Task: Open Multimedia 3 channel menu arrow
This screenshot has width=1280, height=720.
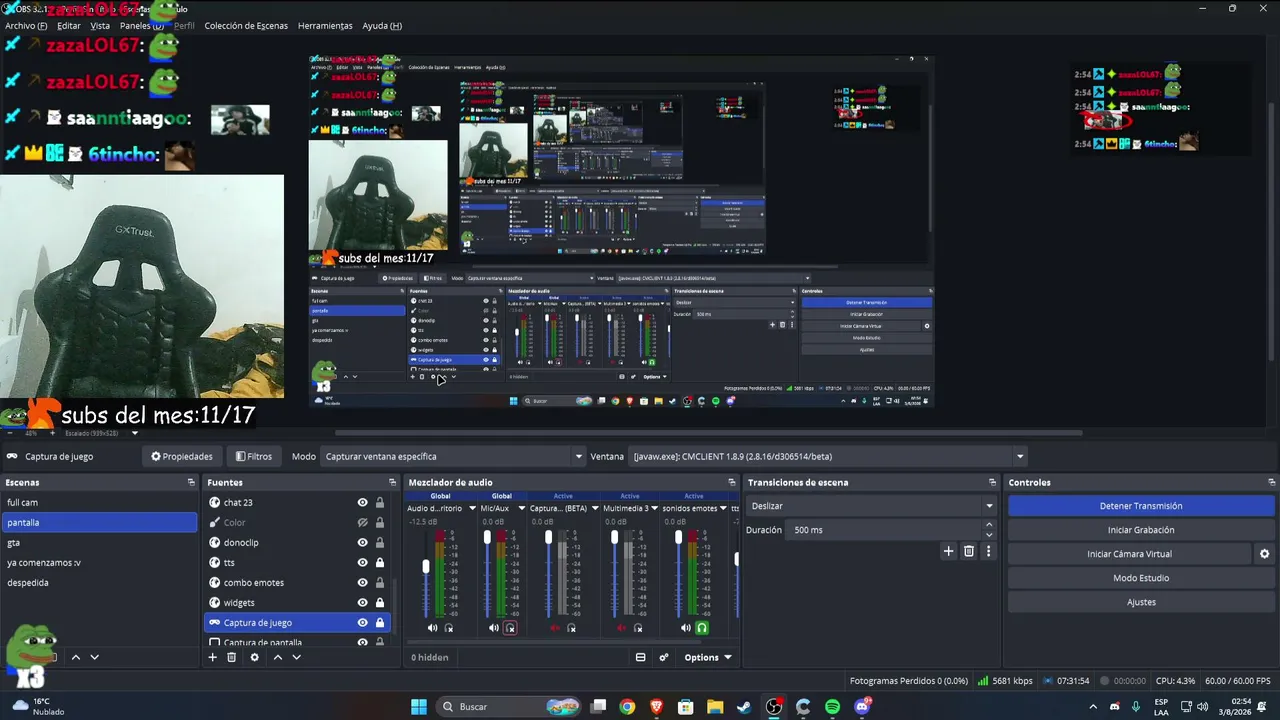Action: click(x=655, y=508)
